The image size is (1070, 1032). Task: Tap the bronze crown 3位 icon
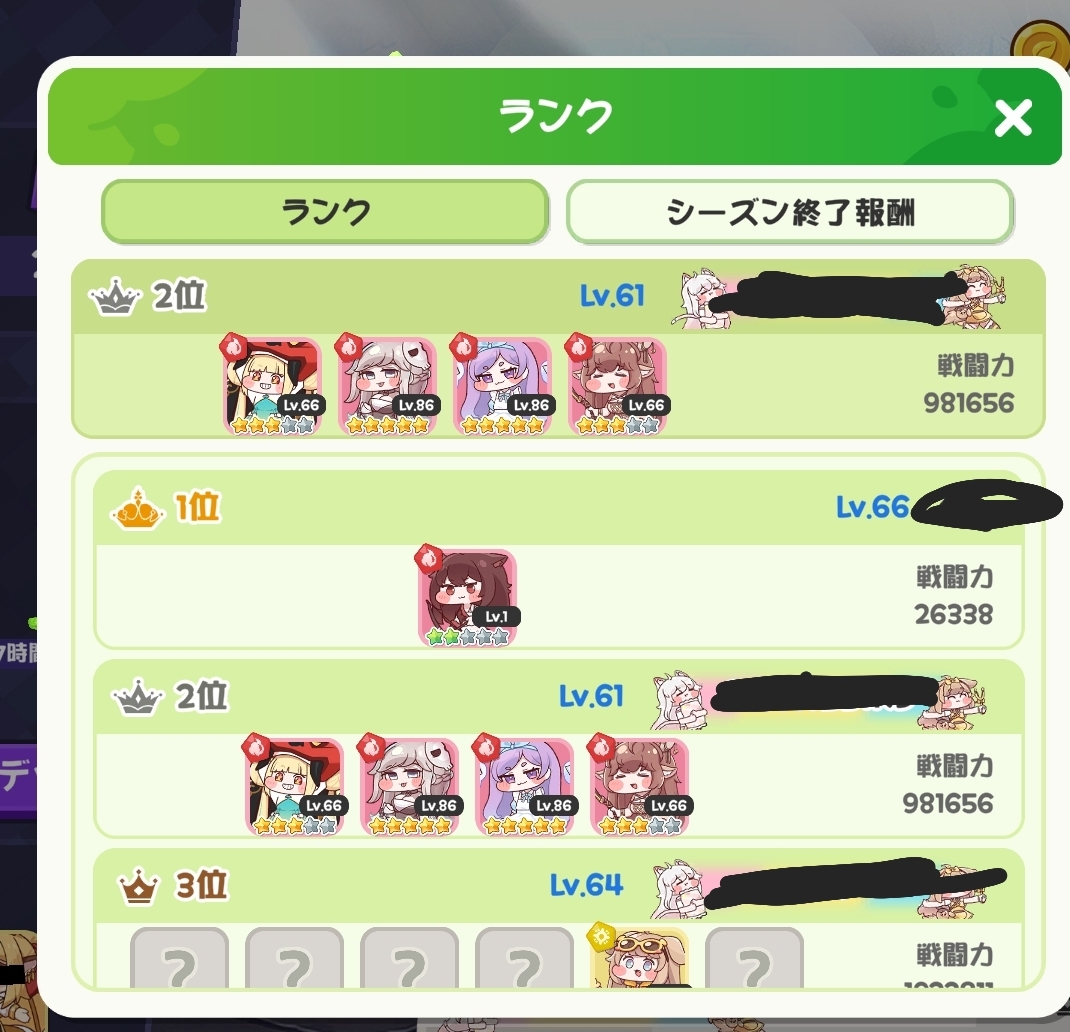[x=139, y=887]
